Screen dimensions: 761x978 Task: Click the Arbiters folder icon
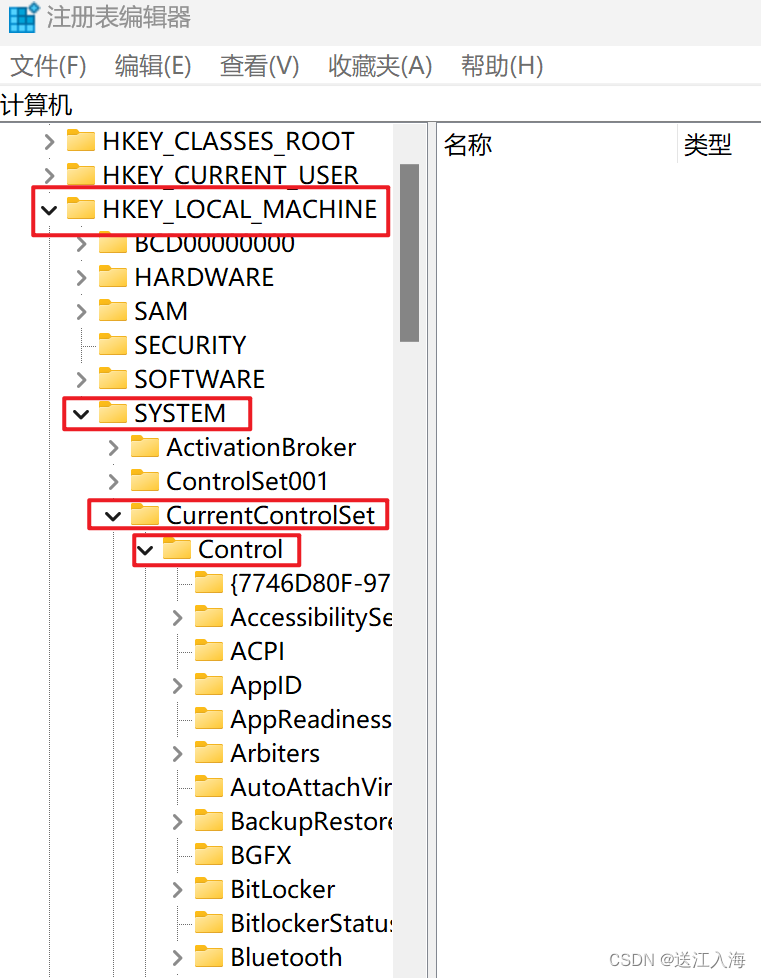coord(209,753)
